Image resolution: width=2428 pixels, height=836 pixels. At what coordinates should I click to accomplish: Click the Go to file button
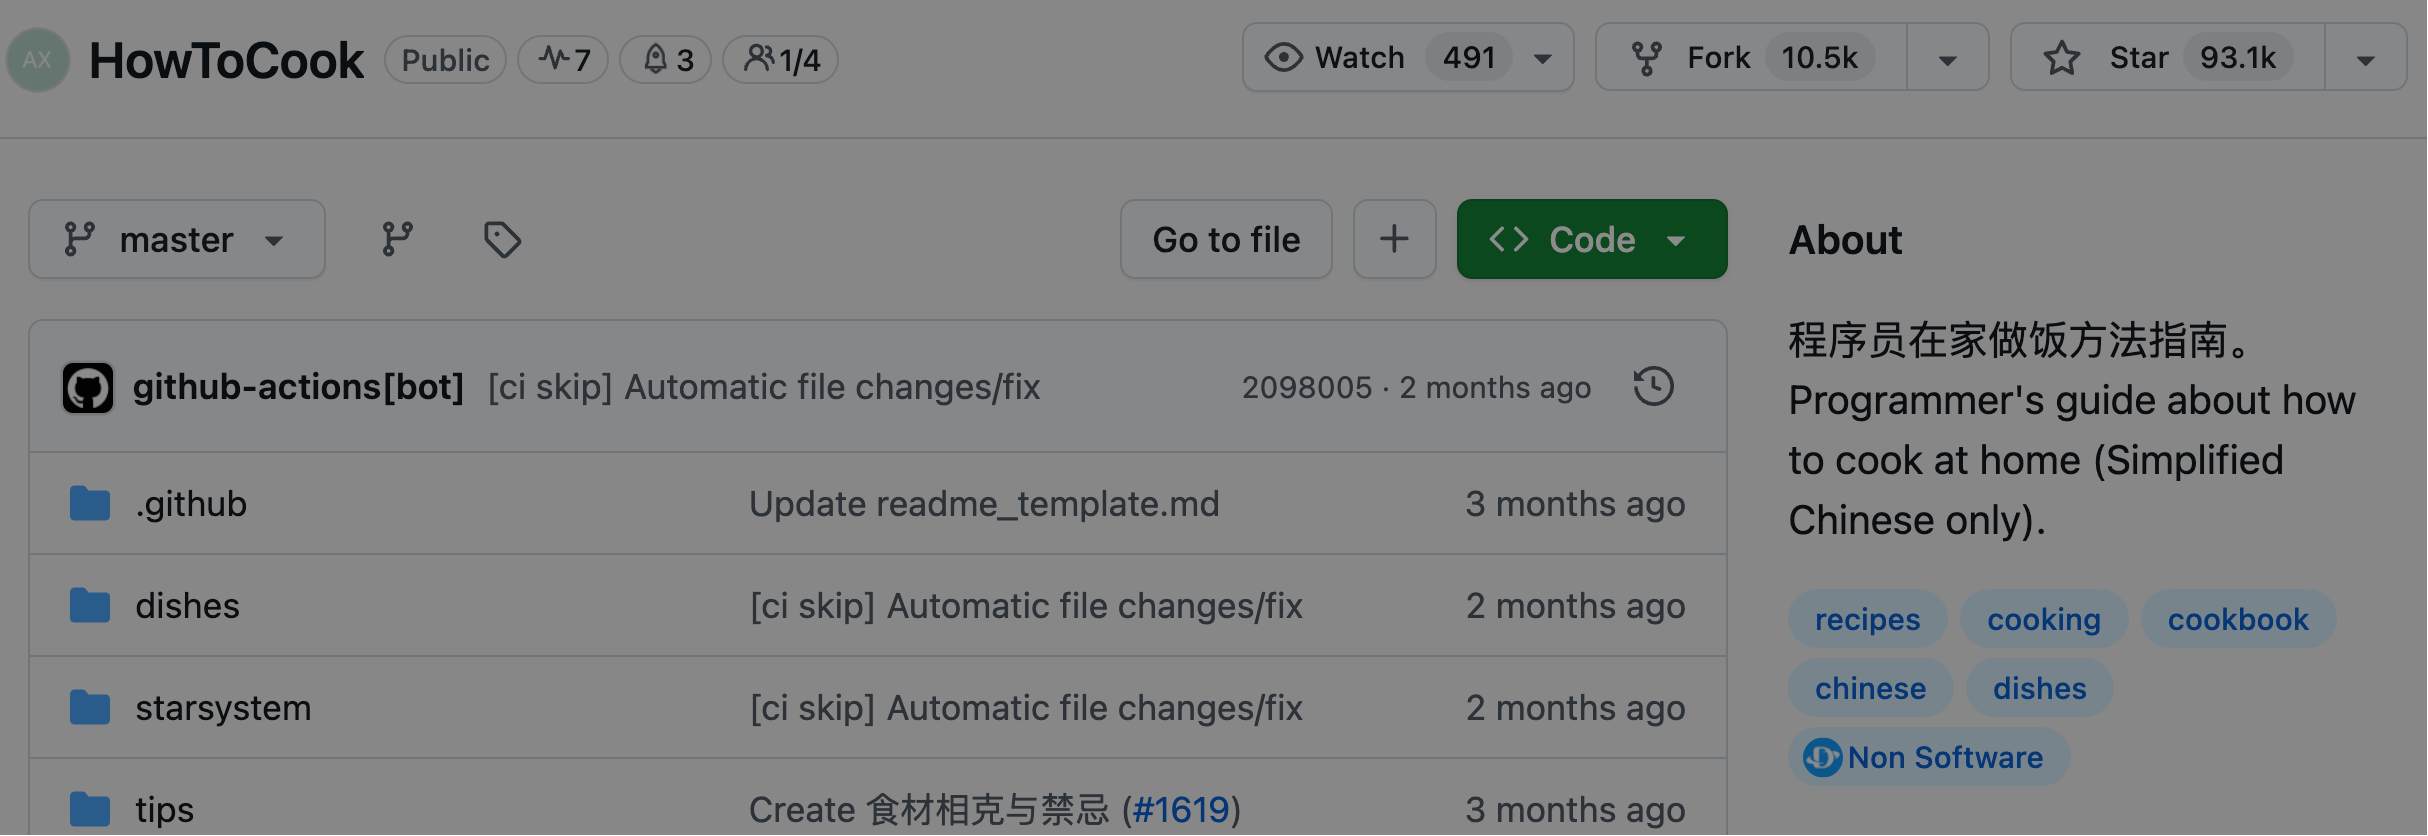[x=1226, y=240]
